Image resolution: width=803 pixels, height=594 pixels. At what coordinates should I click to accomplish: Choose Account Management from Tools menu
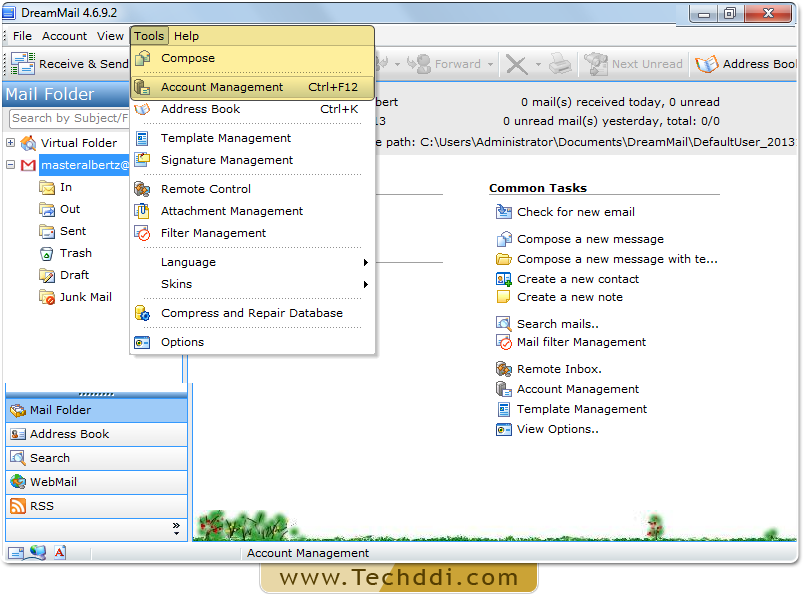[252, 87]
